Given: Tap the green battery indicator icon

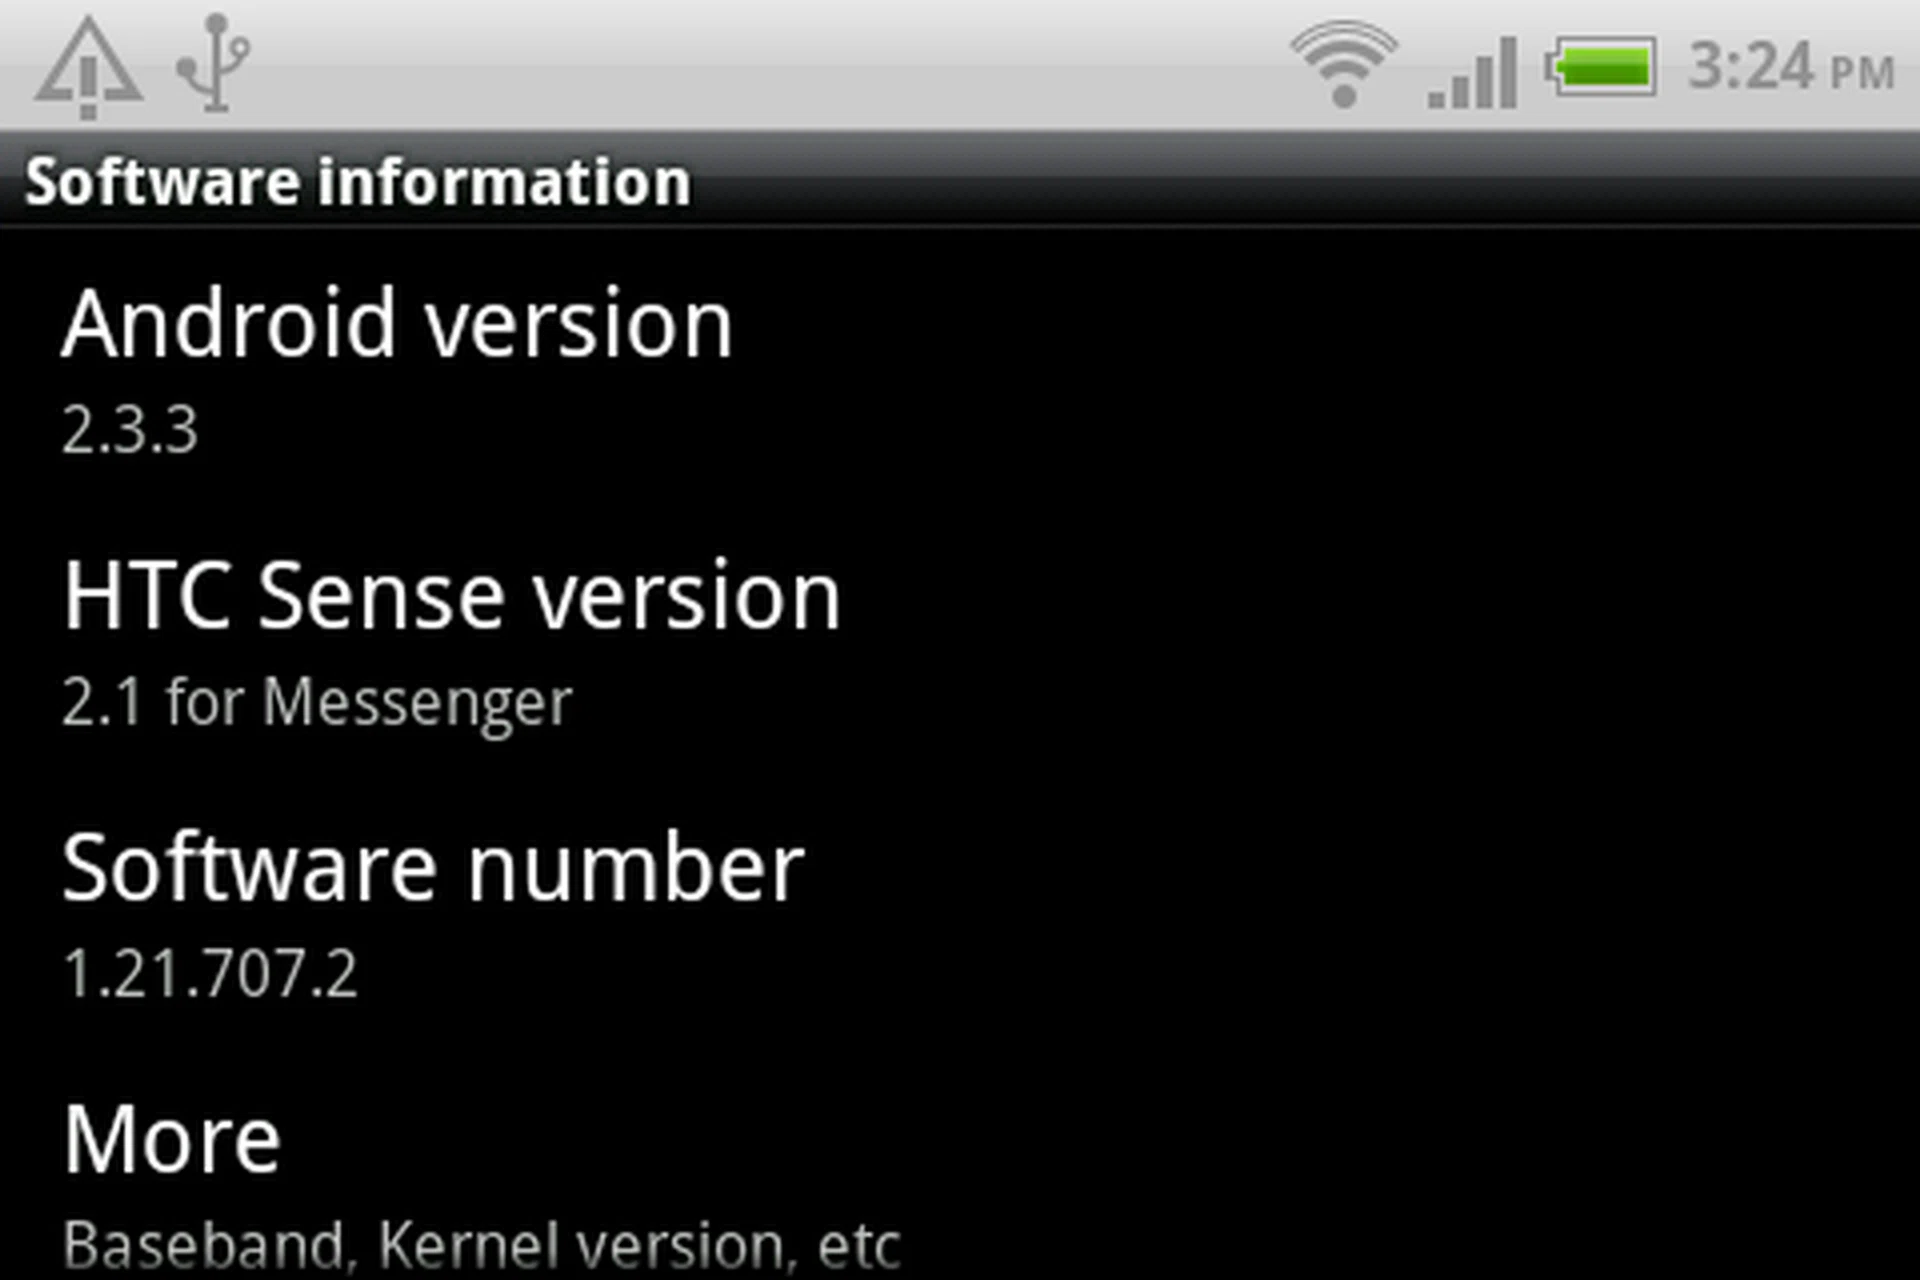Looking at the screenshot, I should coord(1600,67).
